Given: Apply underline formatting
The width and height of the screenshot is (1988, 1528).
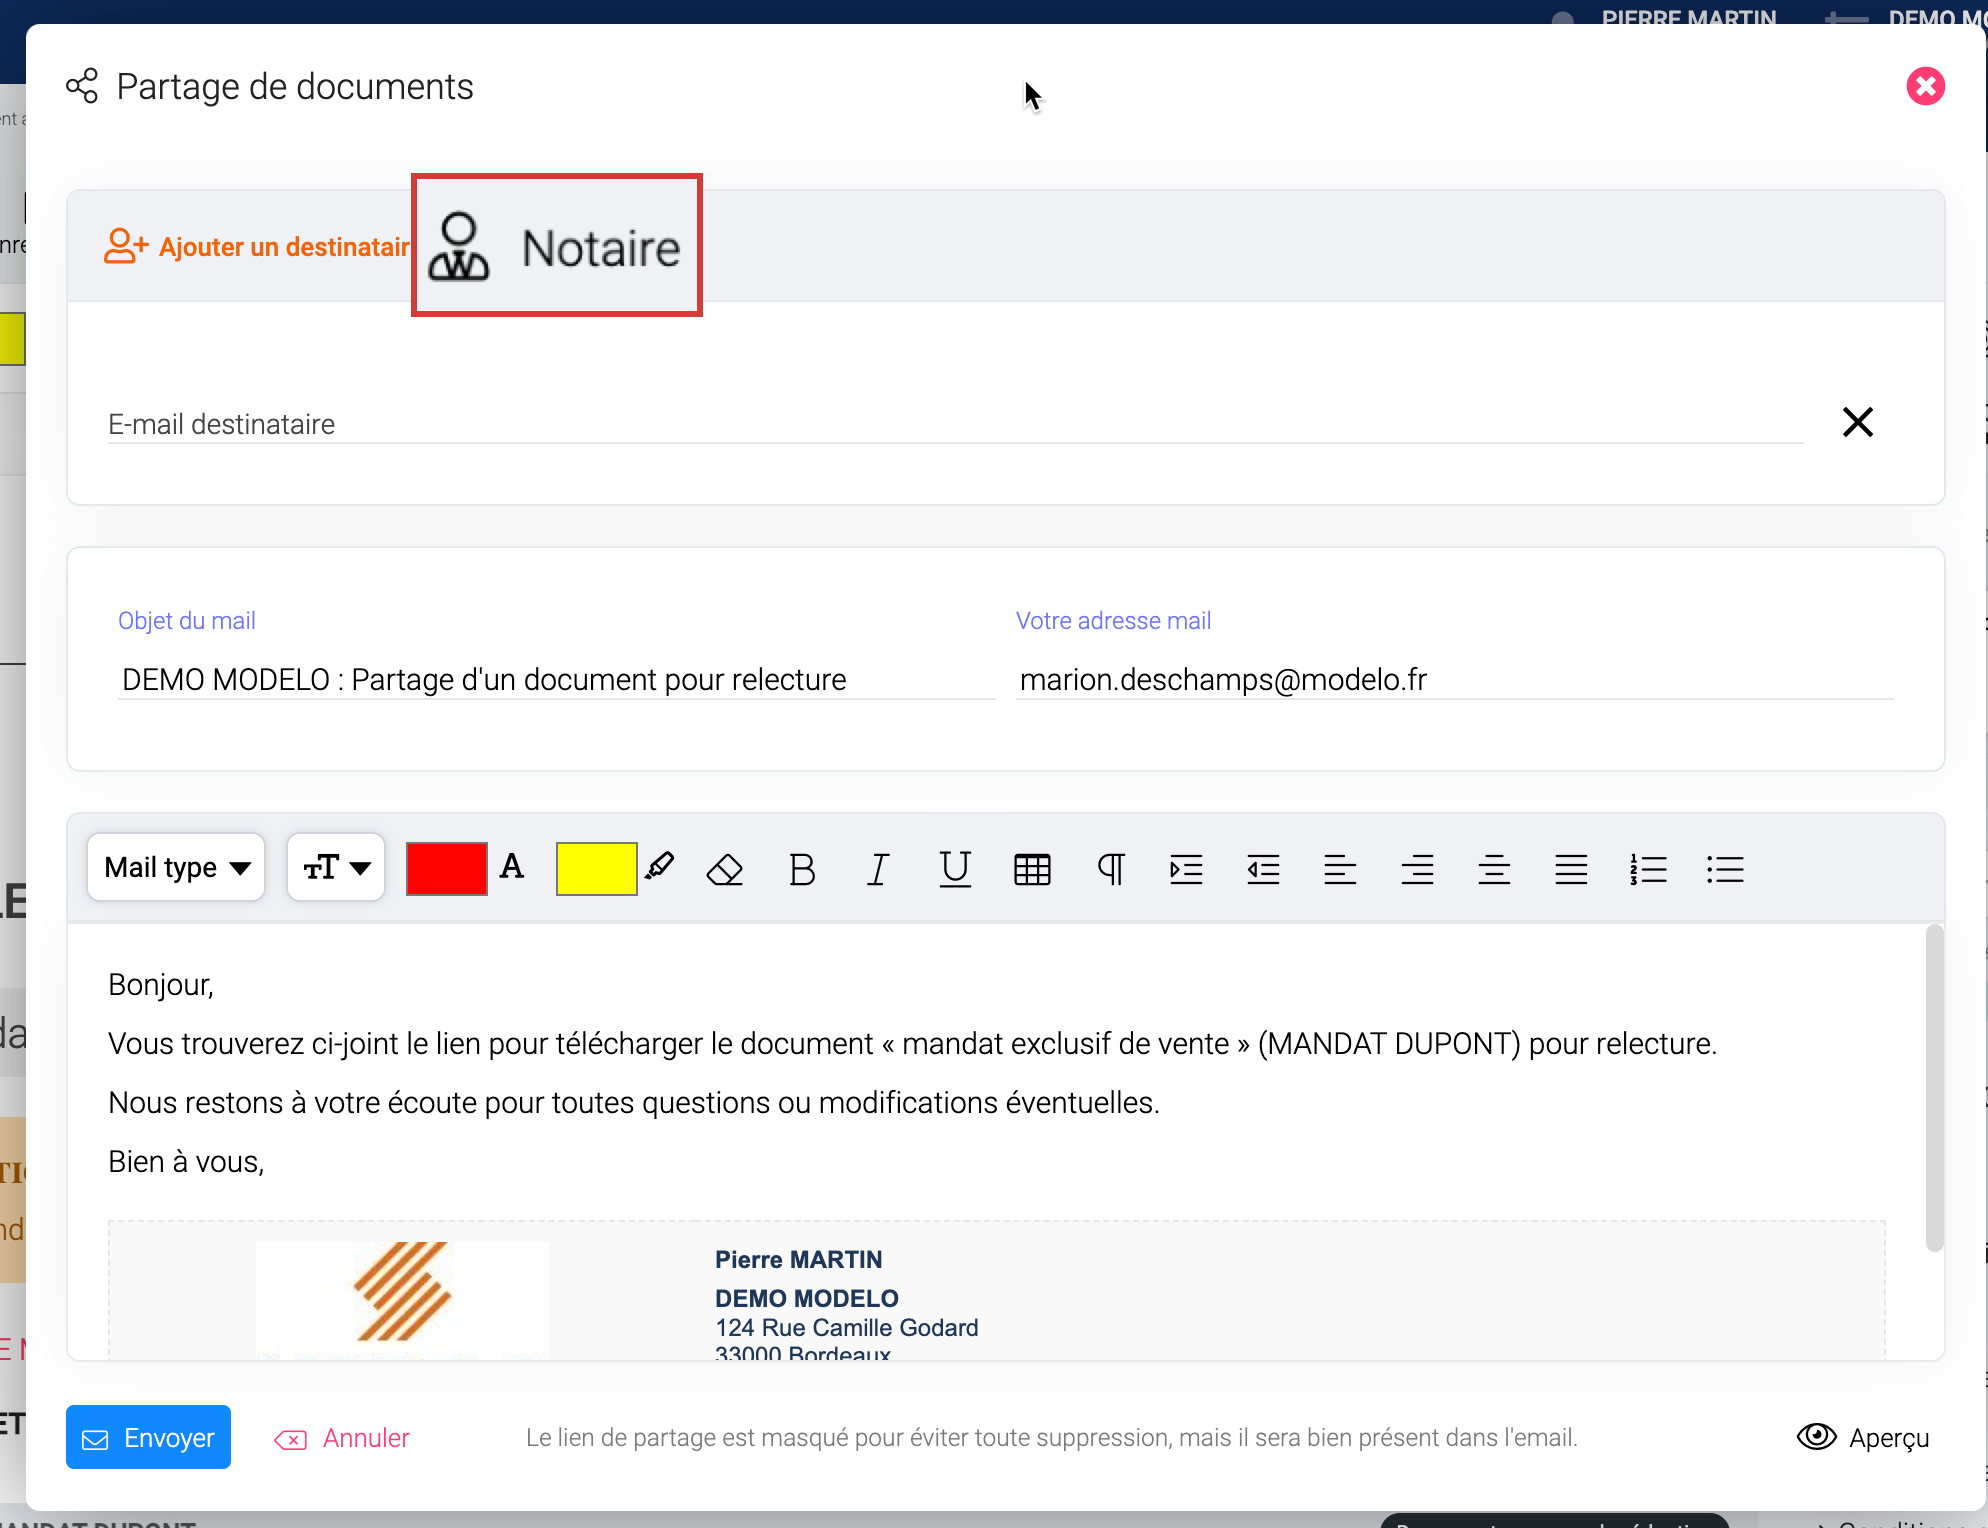Looking at the screenshot, I should [955, 869].
